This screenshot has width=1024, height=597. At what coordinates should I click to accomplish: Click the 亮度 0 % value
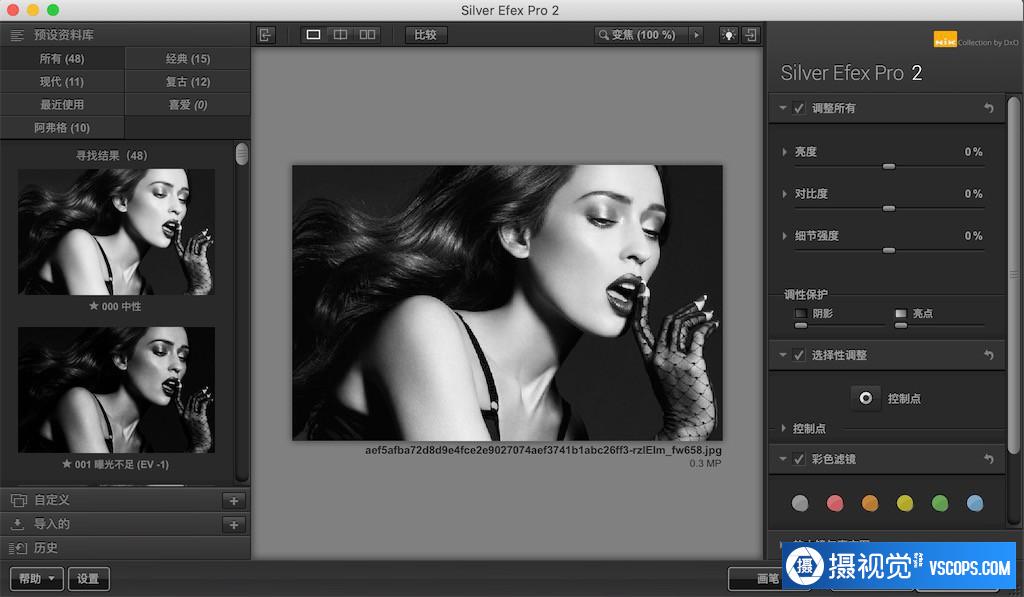point(974,152)
